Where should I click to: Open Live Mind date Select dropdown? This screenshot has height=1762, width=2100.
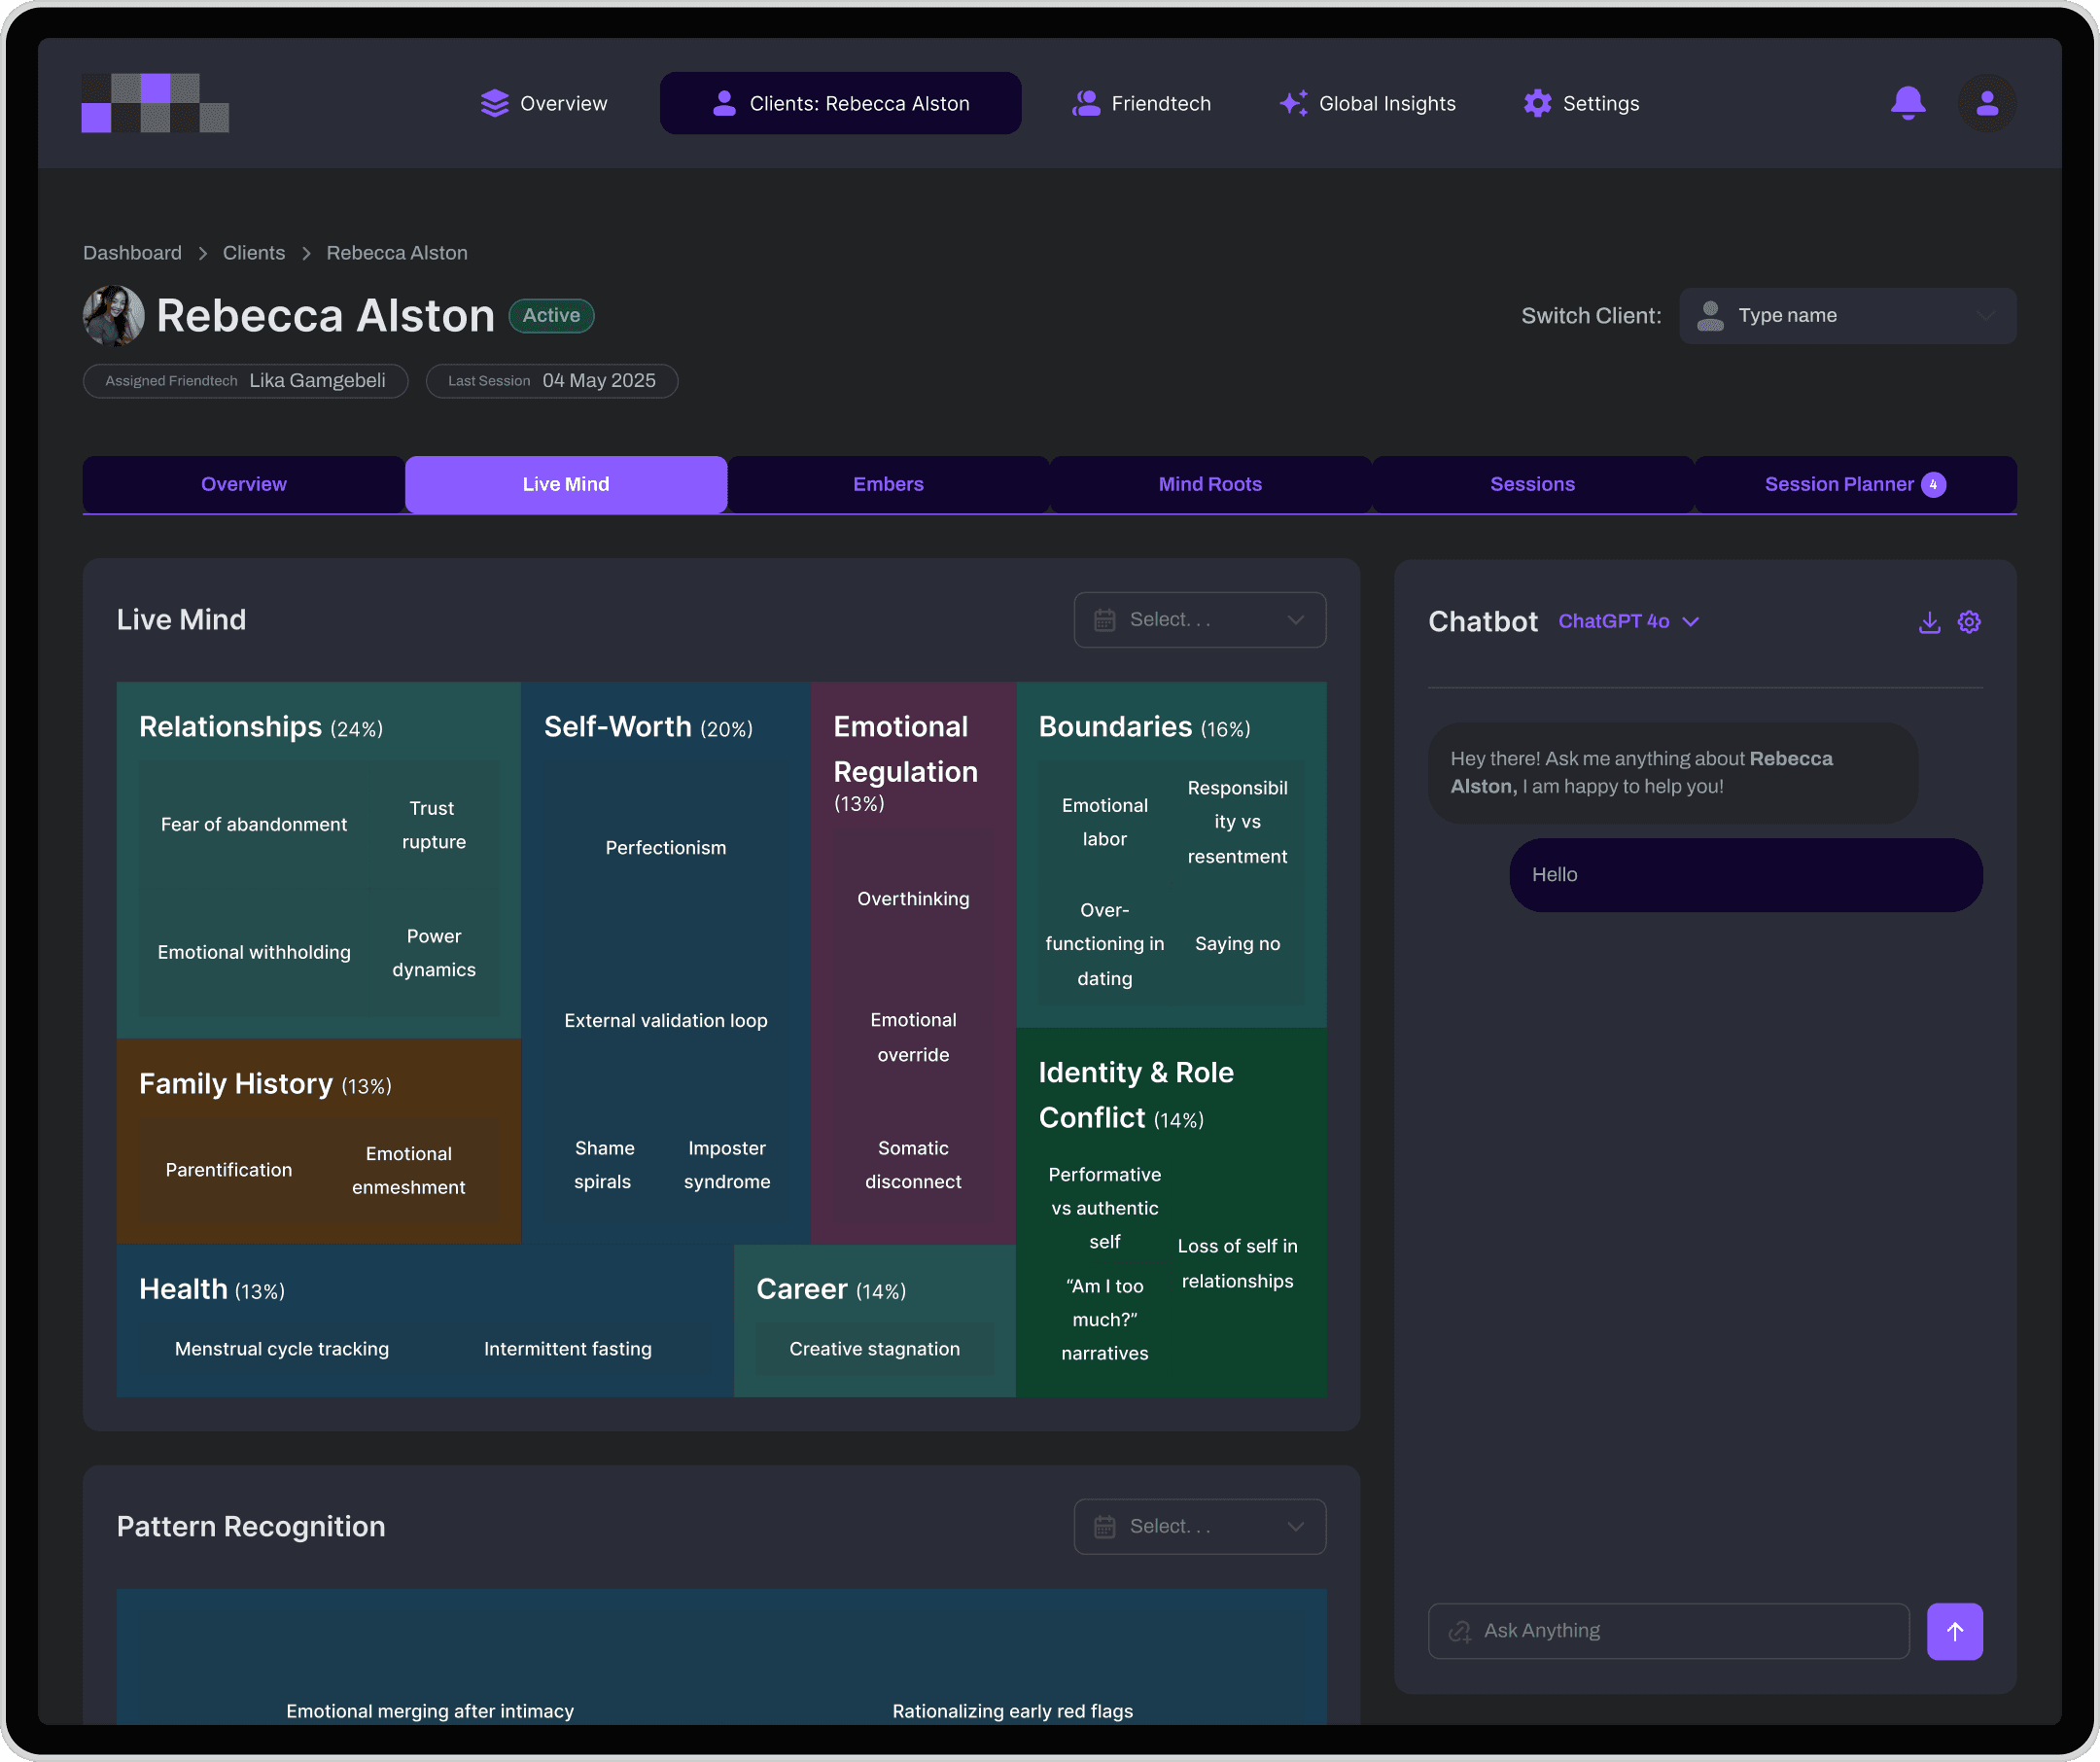(1199, 620)
